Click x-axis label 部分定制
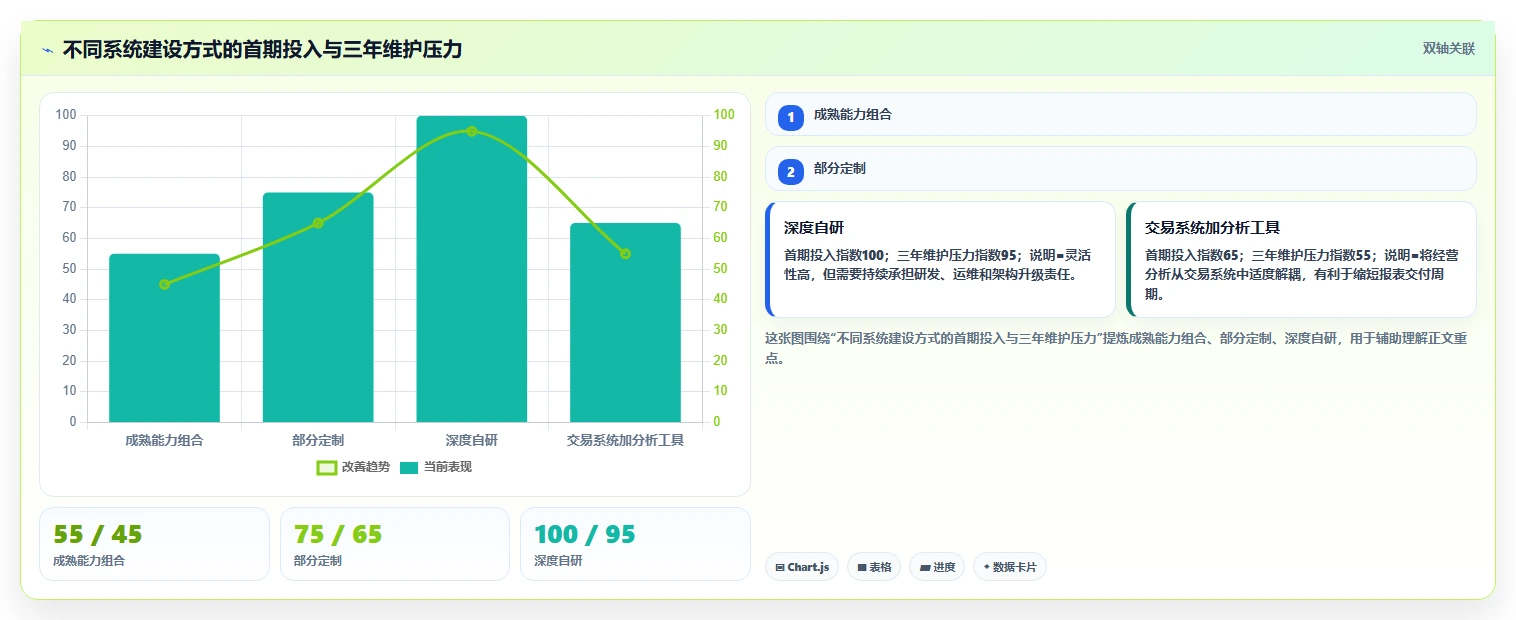The image size is (1516, 620). click(318, 440)
